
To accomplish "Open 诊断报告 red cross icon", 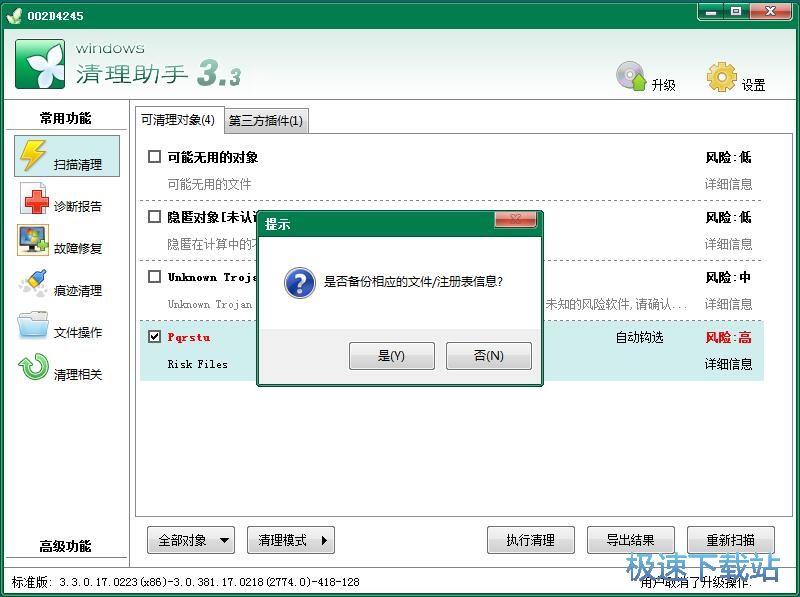I will click(x=34, y=198).
